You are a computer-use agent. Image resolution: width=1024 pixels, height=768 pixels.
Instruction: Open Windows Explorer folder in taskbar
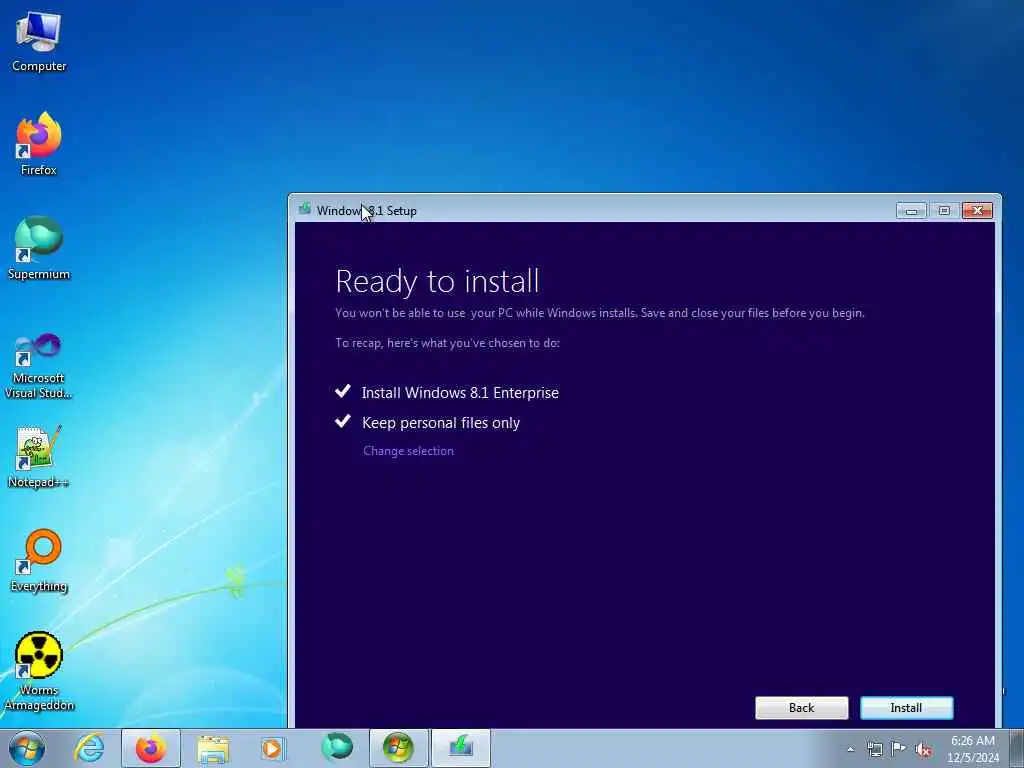pyautogui.click(x=213, y=748)
